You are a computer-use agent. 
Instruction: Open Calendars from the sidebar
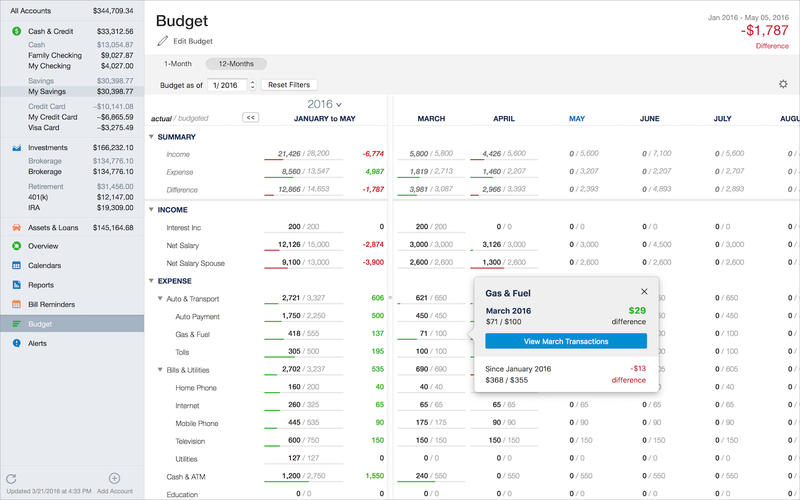pos(17,266)
